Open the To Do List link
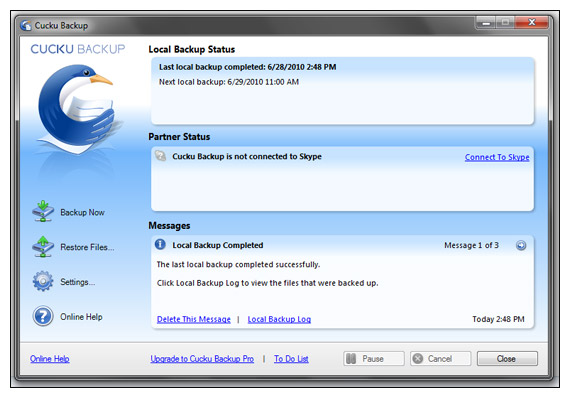Viewport: 570px width, 398px height. (x=291, y=359)
